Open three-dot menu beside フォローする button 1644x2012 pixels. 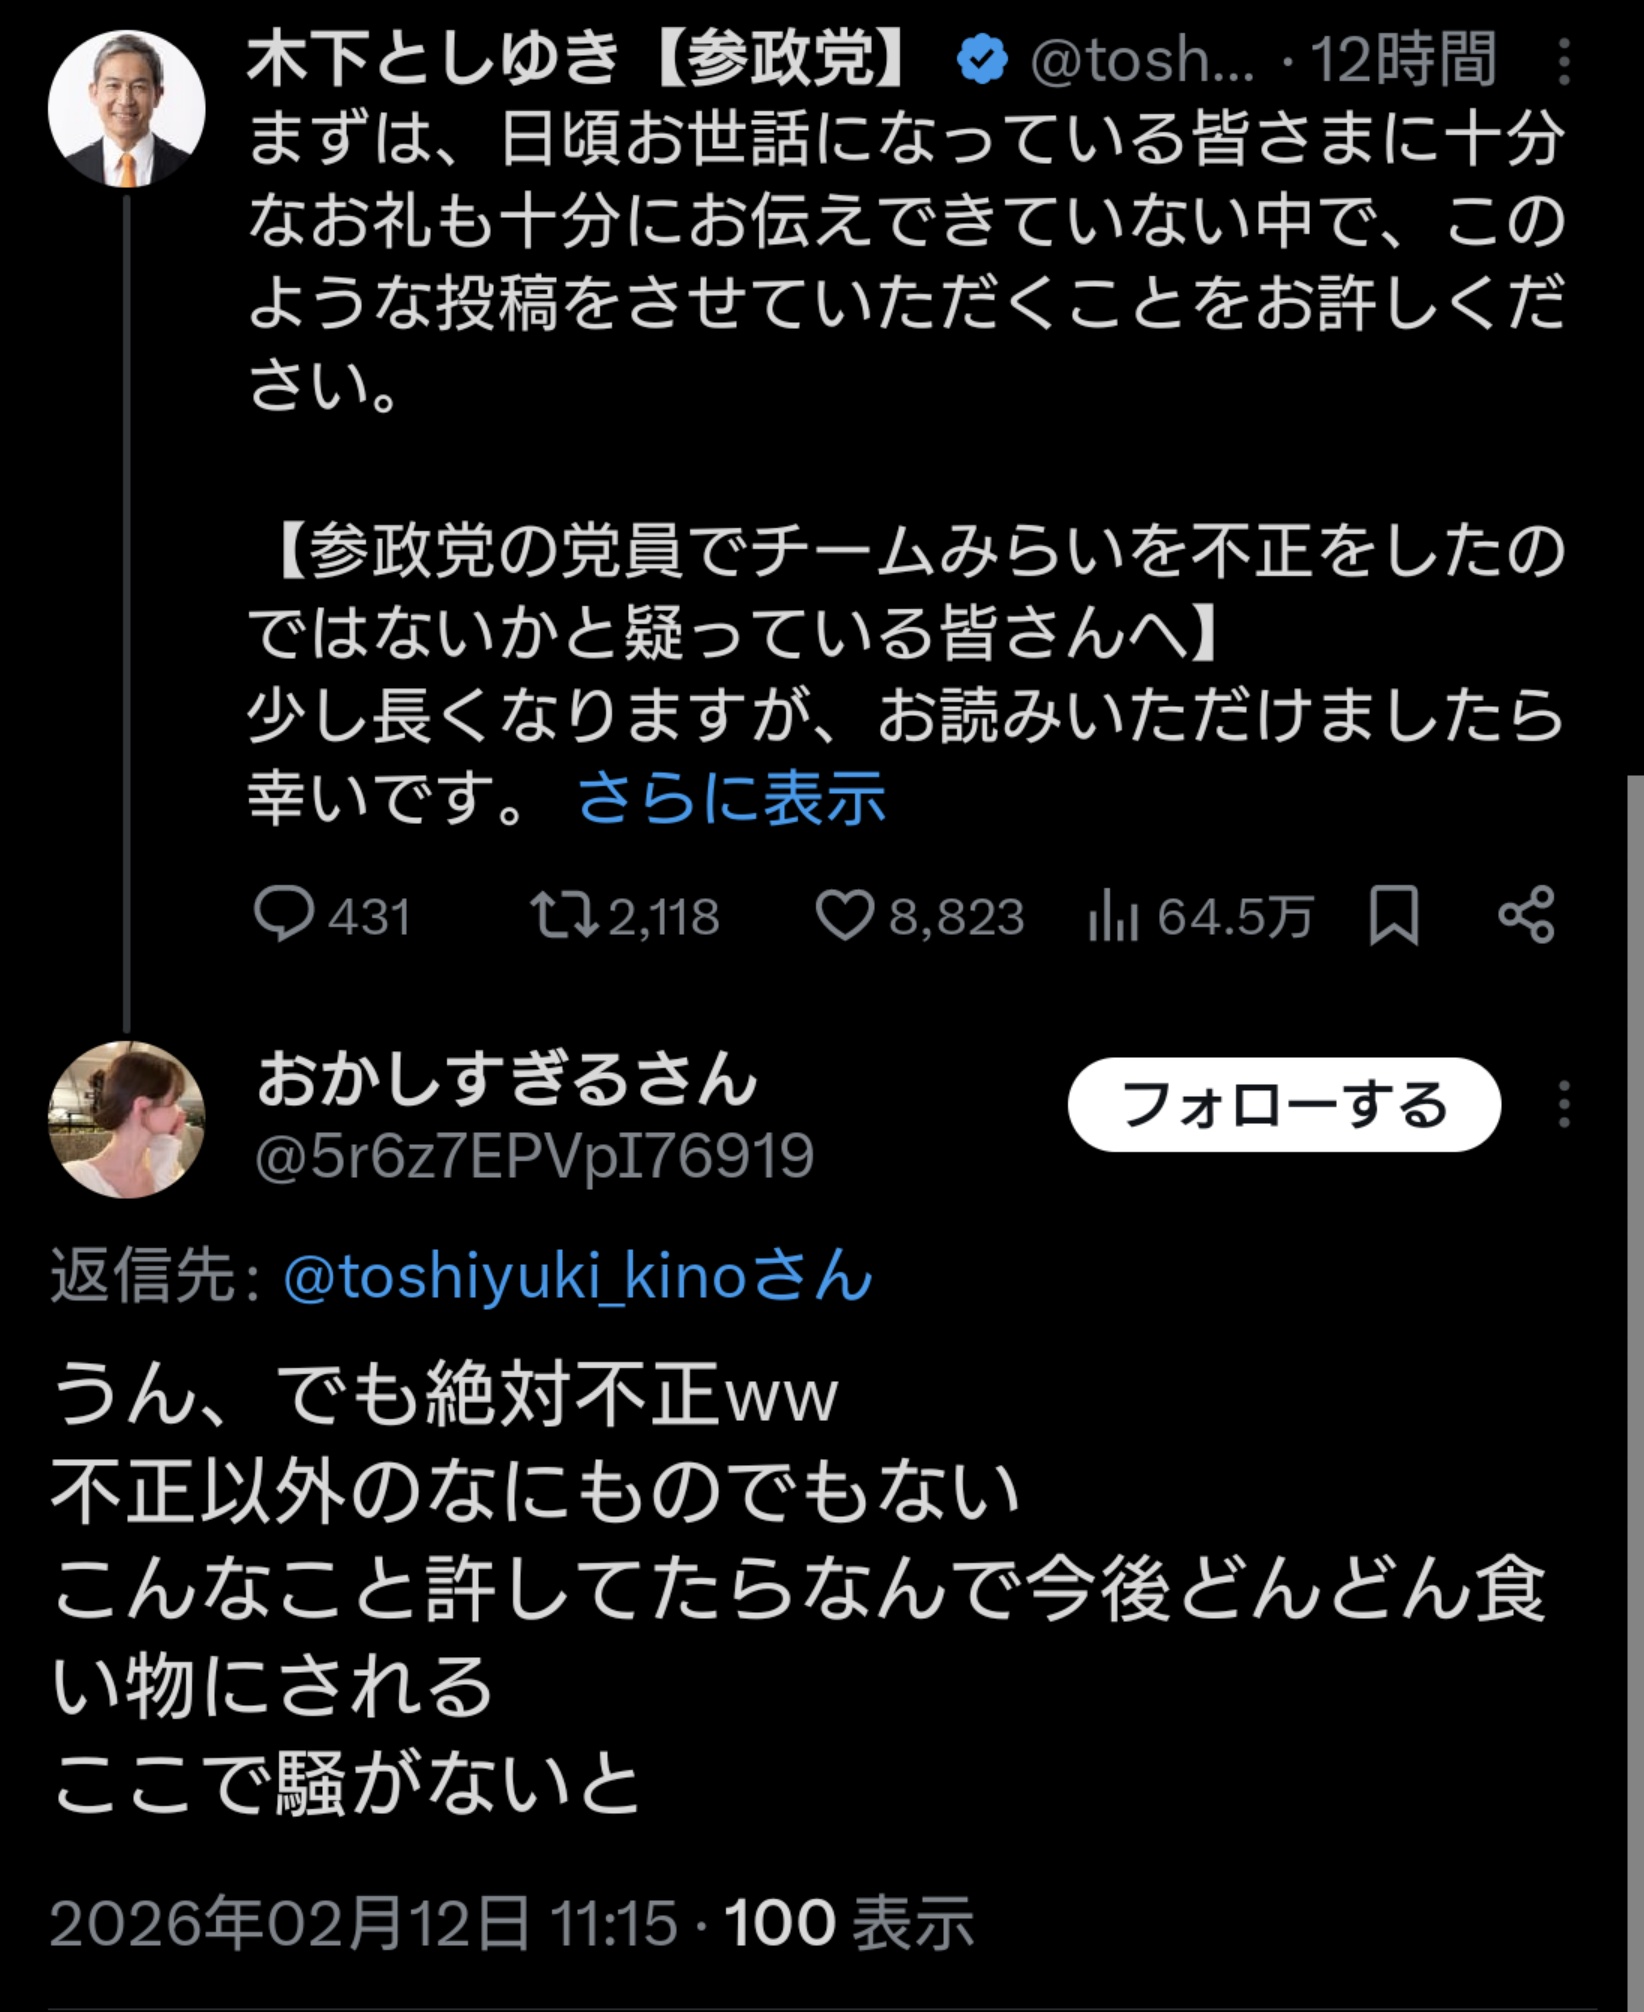[x=1564, y=1104]
